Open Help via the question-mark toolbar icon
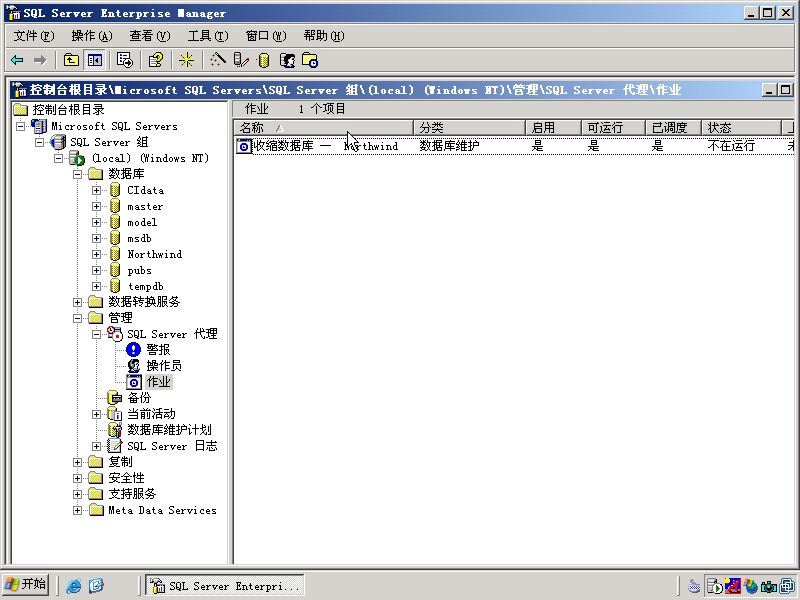This screenshot has height=600, width=800. point(155,60)
